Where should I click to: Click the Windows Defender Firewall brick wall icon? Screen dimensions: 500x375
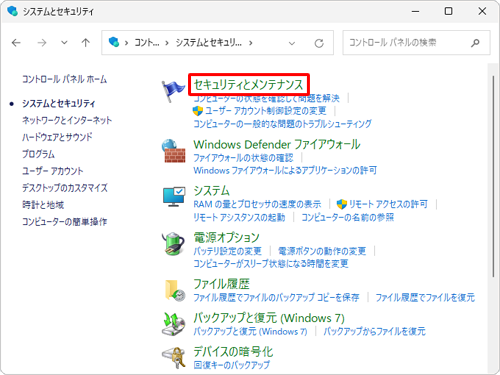pyautogui.click(x=173, y=151)
